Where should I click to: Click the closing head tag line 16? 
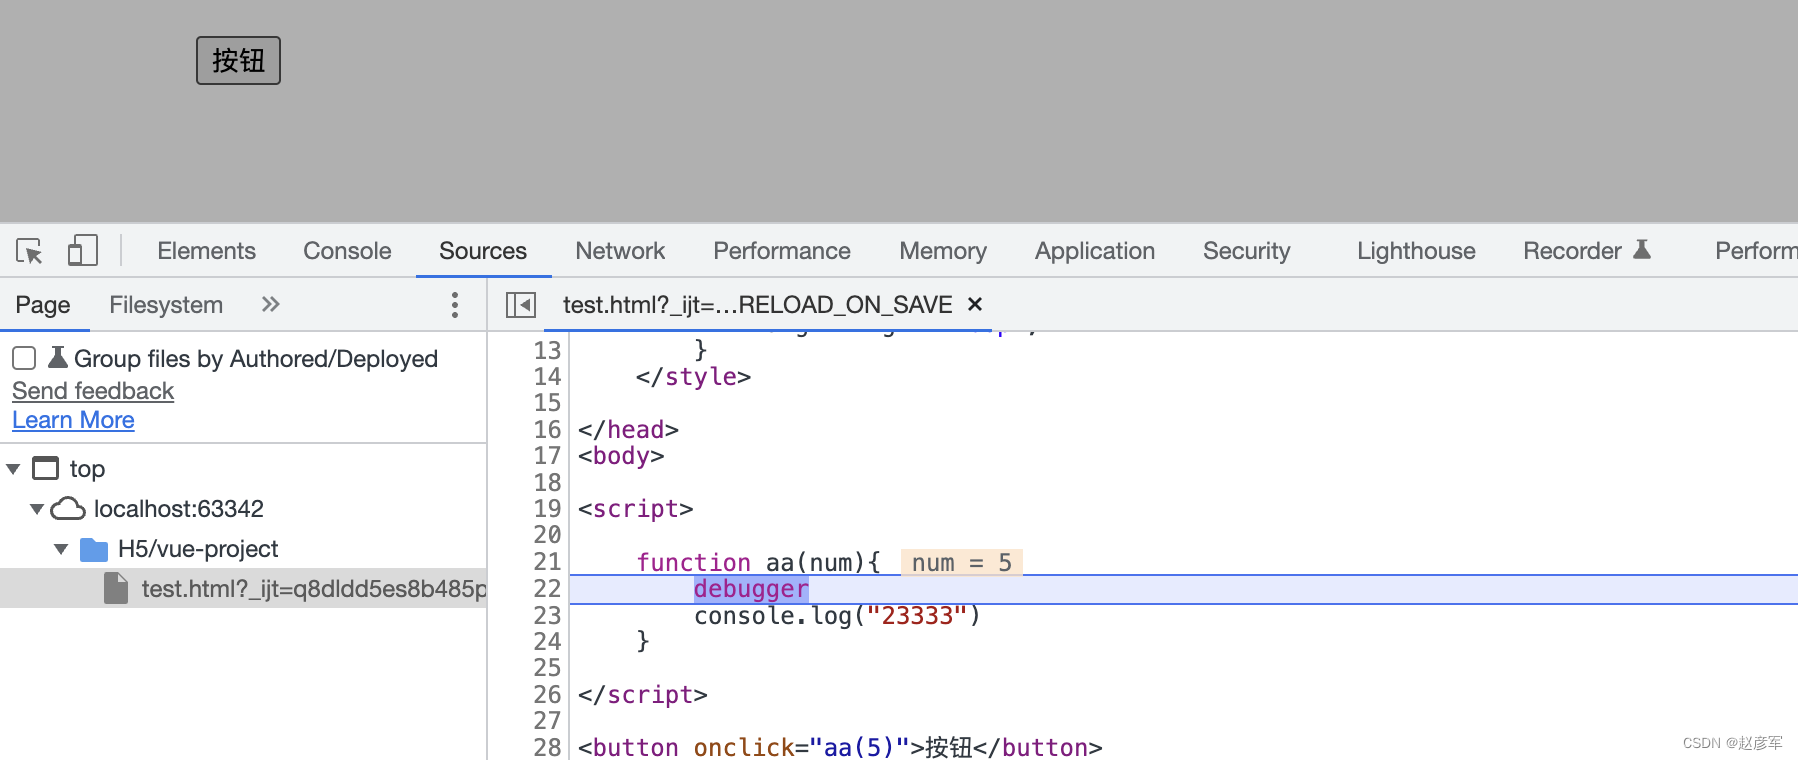click(x=628, y=430)
